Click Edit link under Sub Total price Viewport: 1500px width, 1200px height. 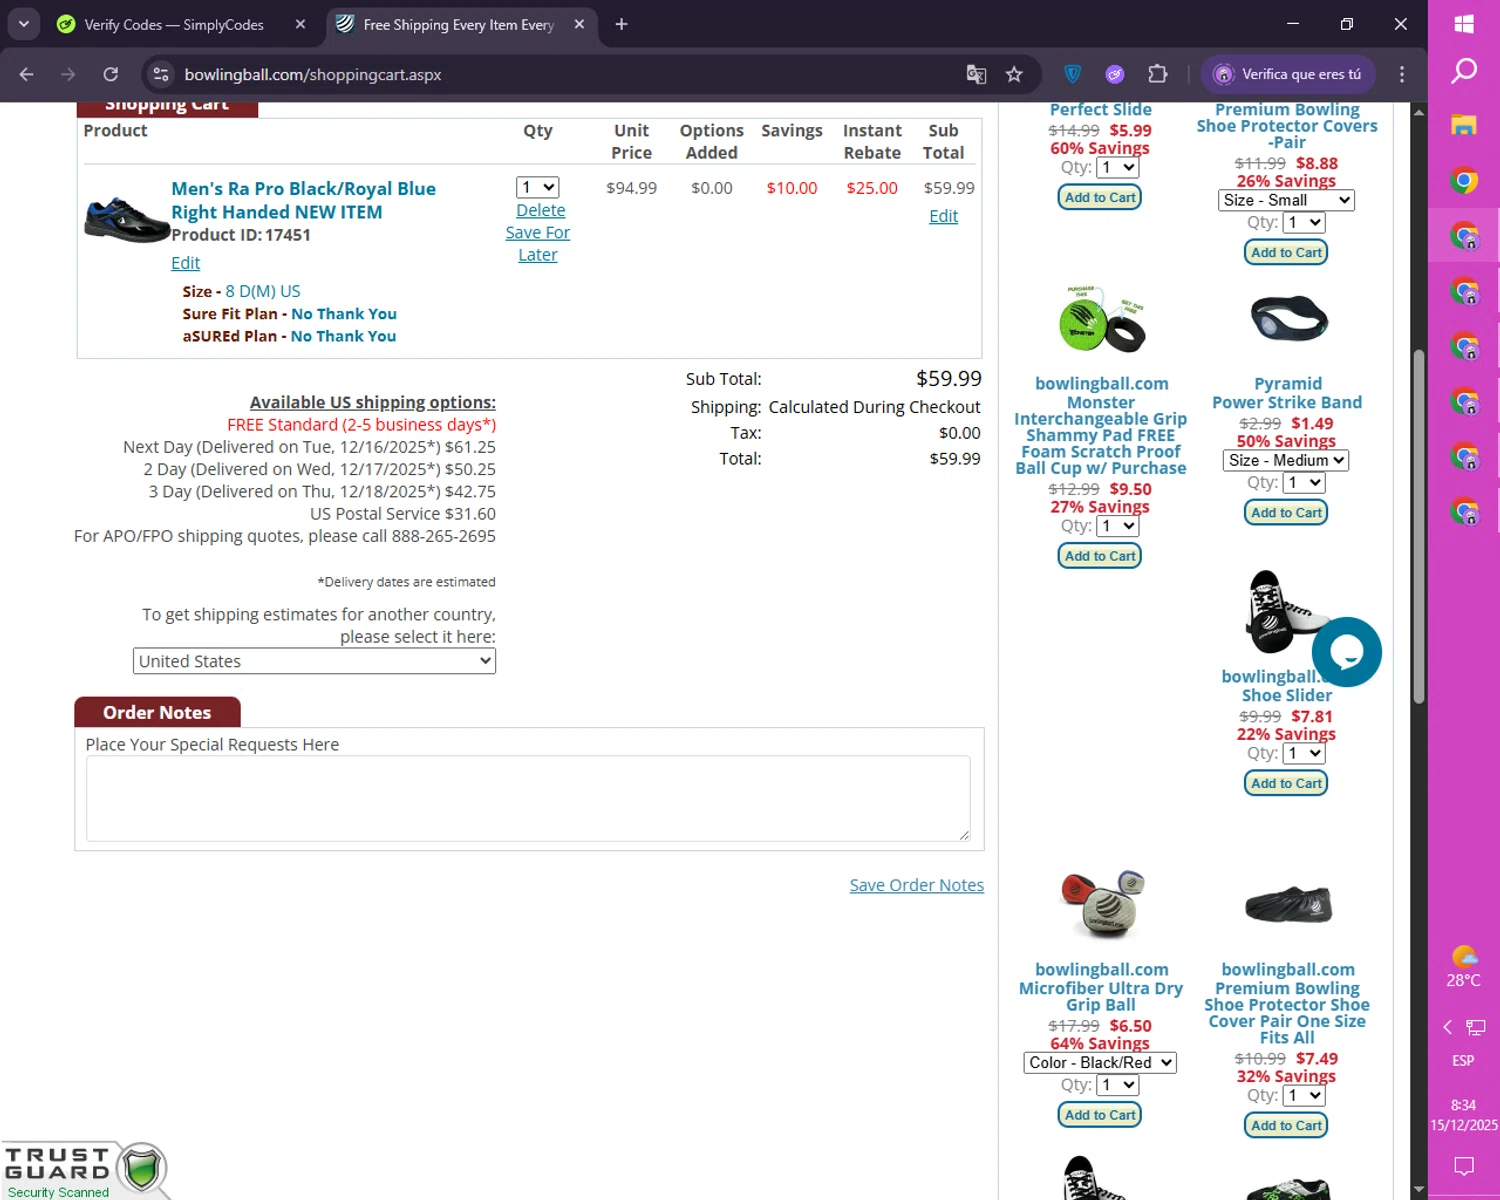943,216
